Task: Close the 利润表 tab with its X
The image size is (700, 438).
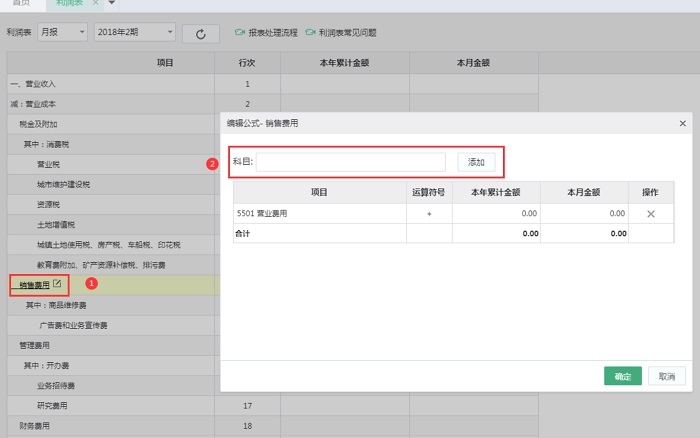Action: (x=96, y=4)
